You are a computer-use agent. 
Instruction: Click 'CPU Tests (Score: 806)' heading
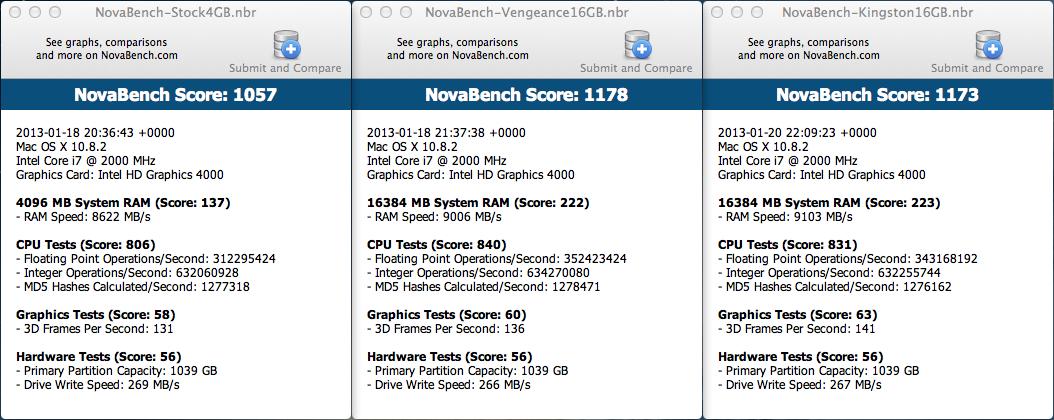pyautogui.click(x=85, y=245)
